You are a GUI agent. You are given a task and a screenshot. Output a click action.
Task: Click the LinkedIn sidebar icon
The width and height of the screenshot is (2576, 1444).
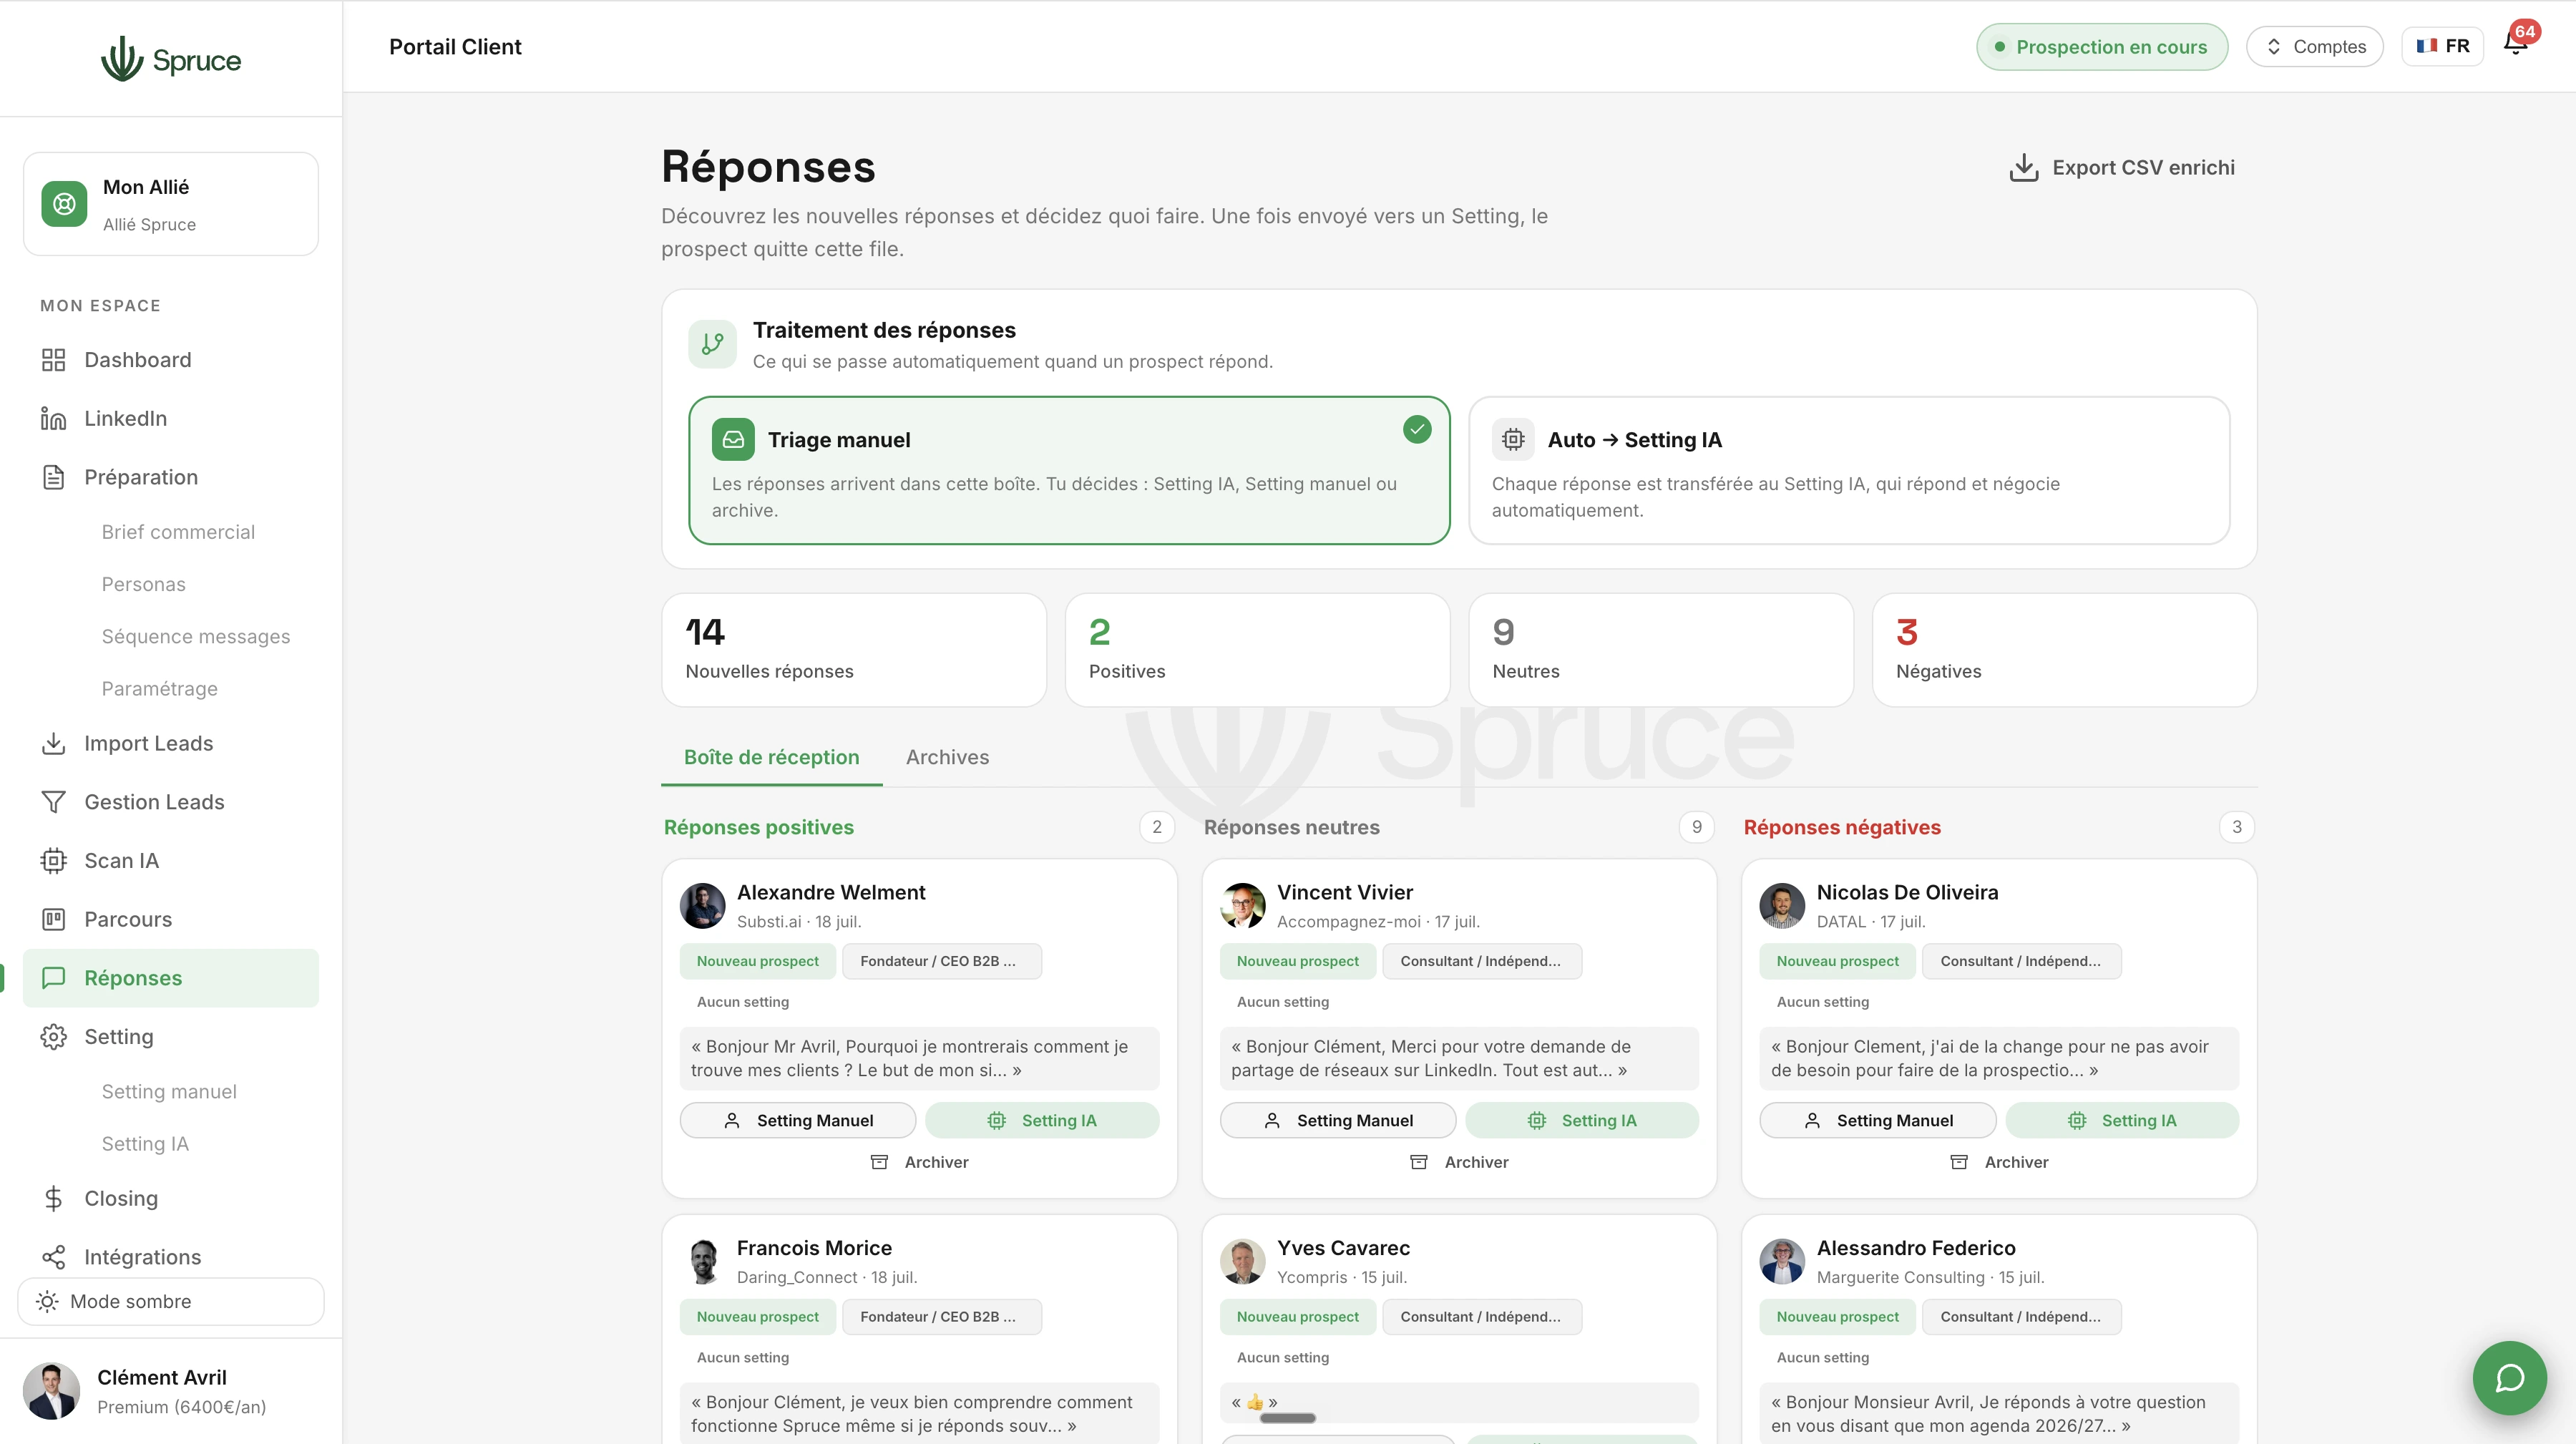click(x=54, y=418)
